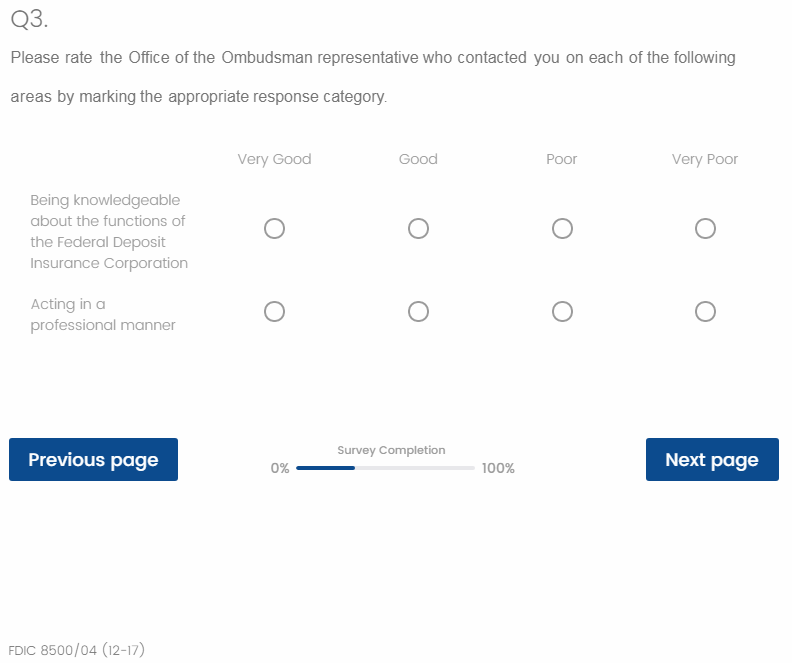The height and width of the screenshot is (663, 792).
Task: Click the Good column header
Action: tap(418, 159)
